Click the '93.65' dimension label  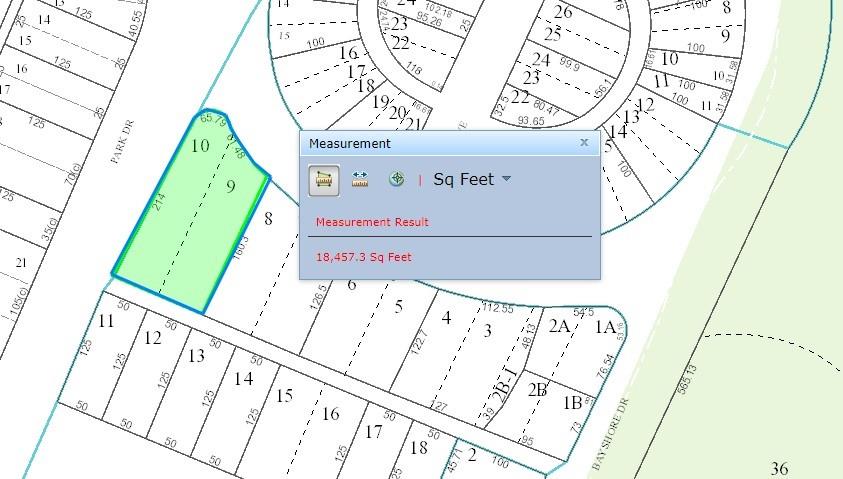(x=531, y=120)
